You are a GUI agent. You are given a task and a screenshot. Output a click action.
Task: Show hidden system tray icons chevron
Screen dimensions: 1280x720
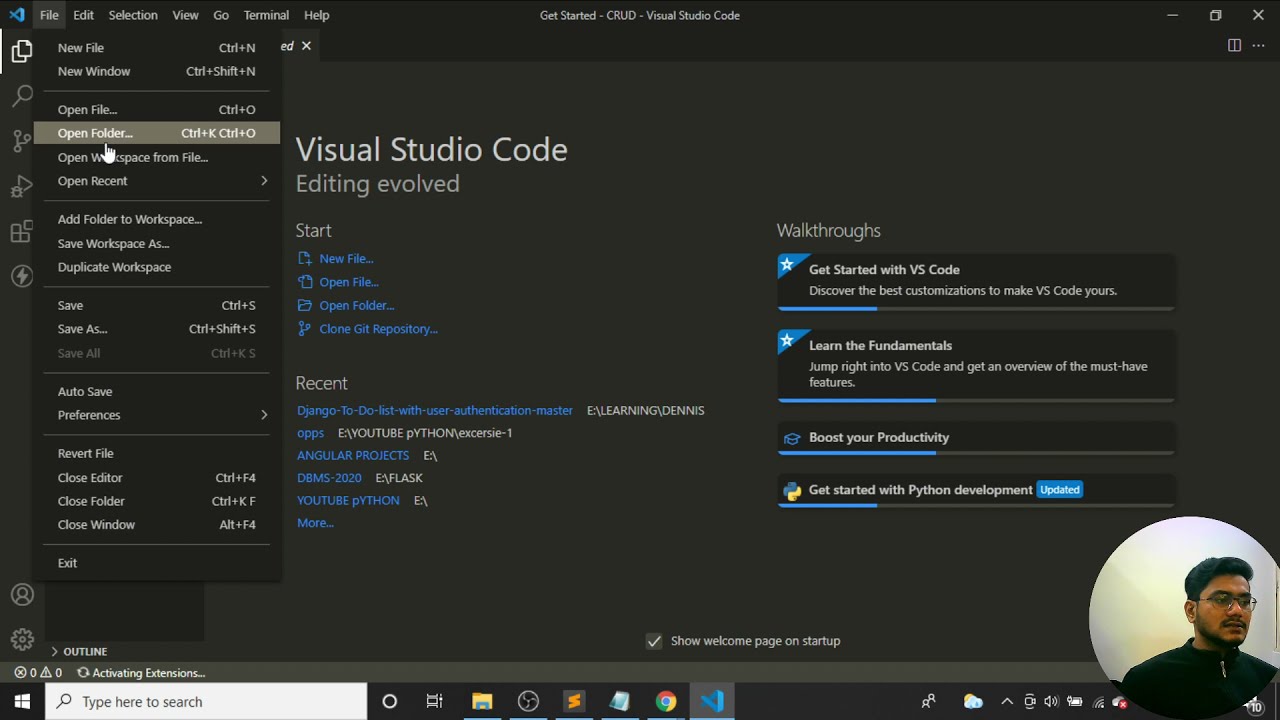pyautogui.click(x=1007, y=702)
